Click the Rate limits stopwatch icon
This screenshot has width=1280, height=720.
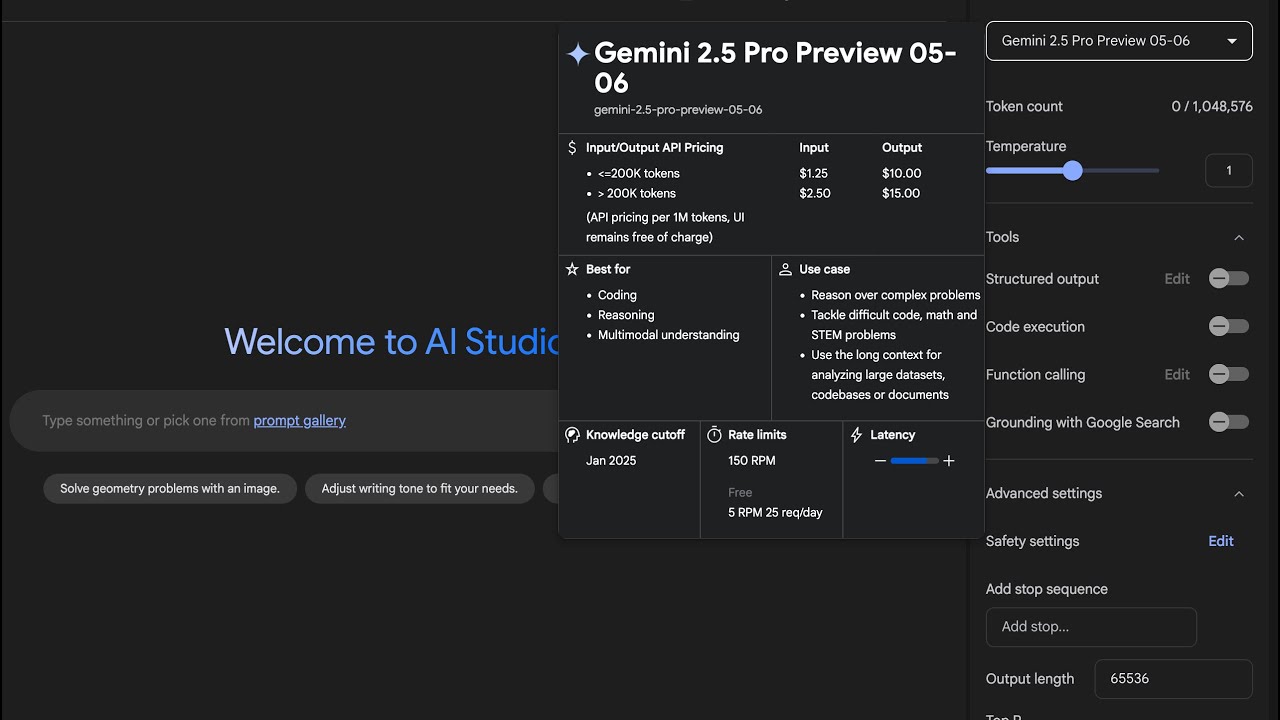(714, 435)
